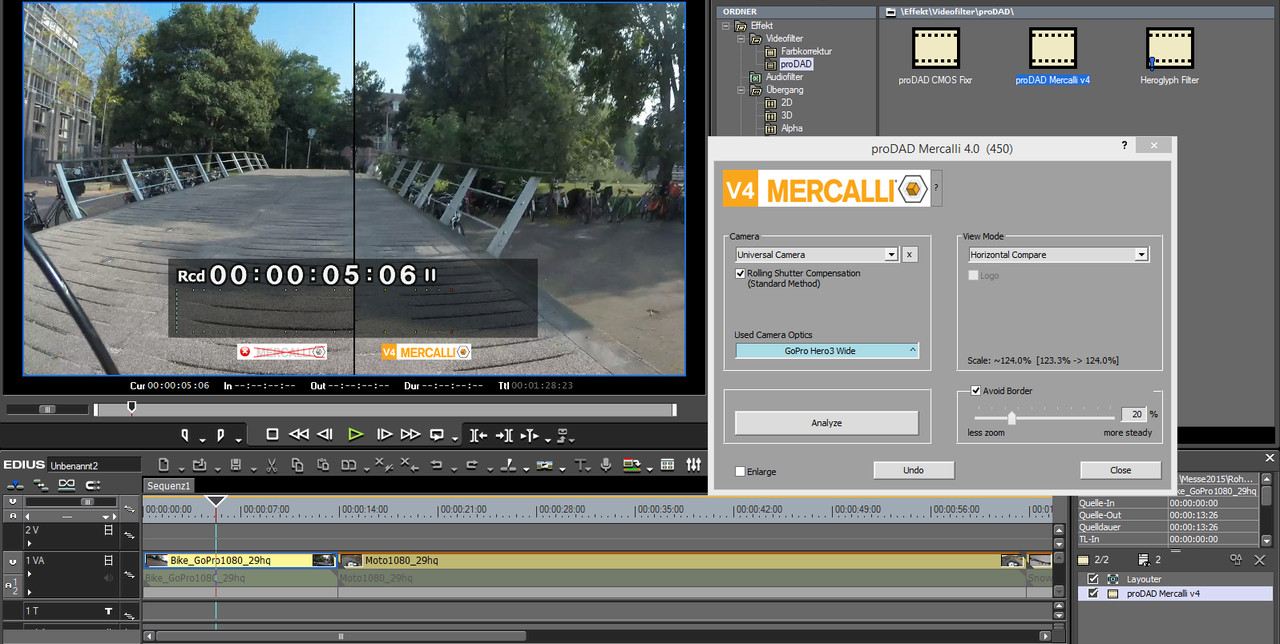The width and height of the screenshot is (1280, 644).
Task: Click the replace clip icon
Action: pyautogui.click(x=348, y=465)
